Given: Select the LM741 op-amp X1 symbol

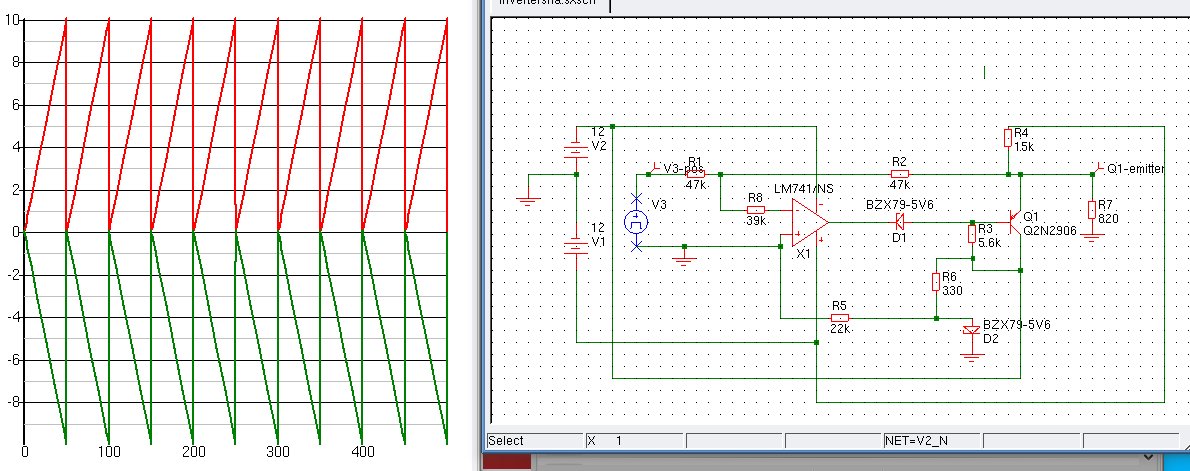Looking at the screenshot, I should (807, 223).
